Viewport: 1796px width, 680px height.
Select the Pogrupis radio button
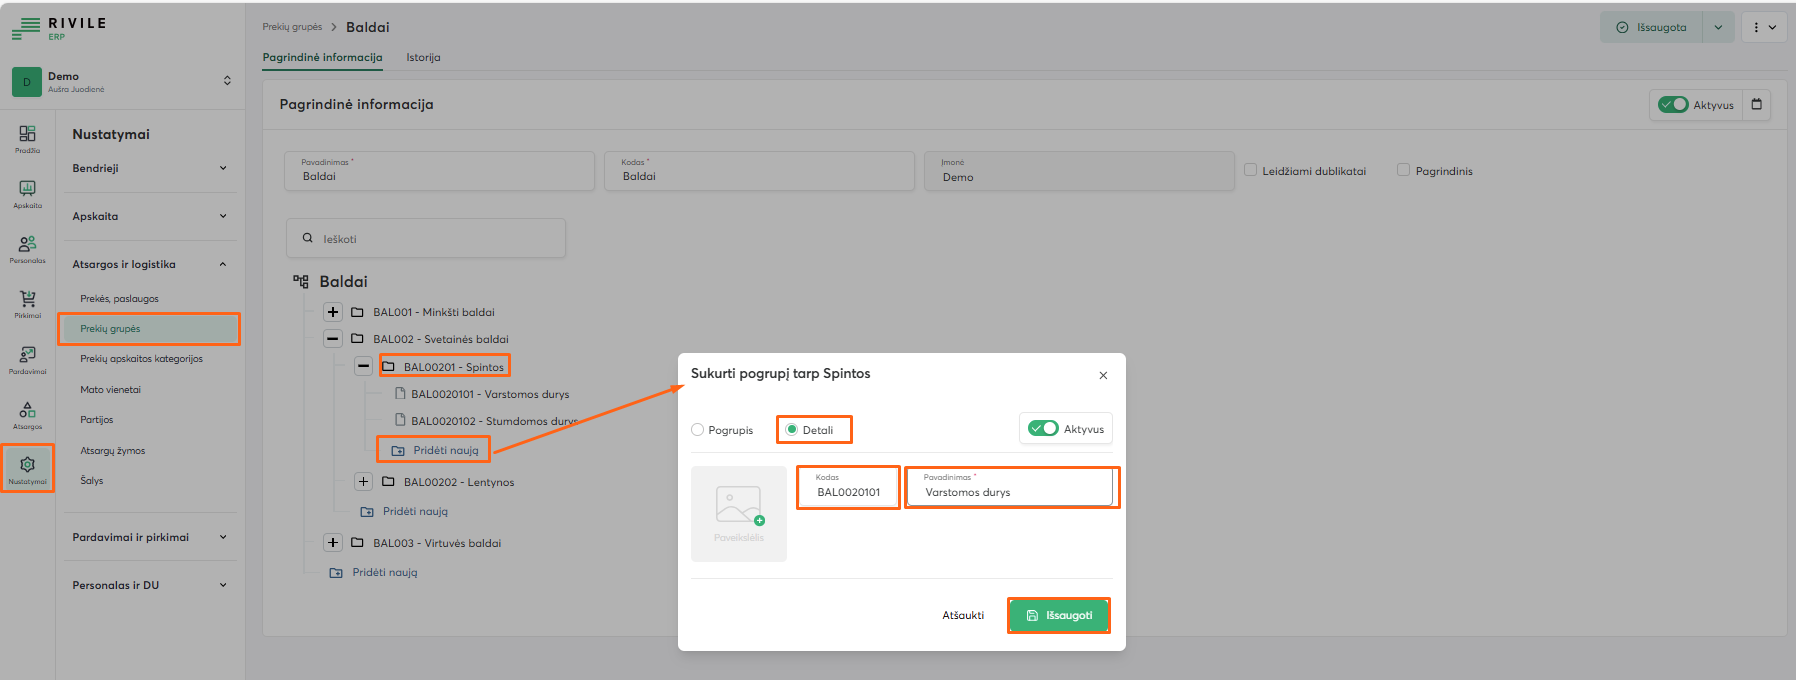coord(698,430)
